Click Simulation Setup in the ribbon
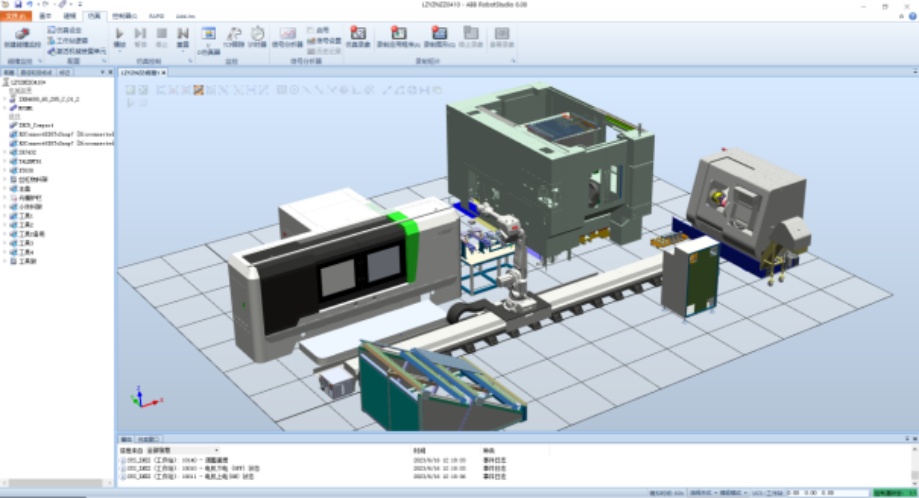This screenshot has width=919, height=498. tap(67, 31)
